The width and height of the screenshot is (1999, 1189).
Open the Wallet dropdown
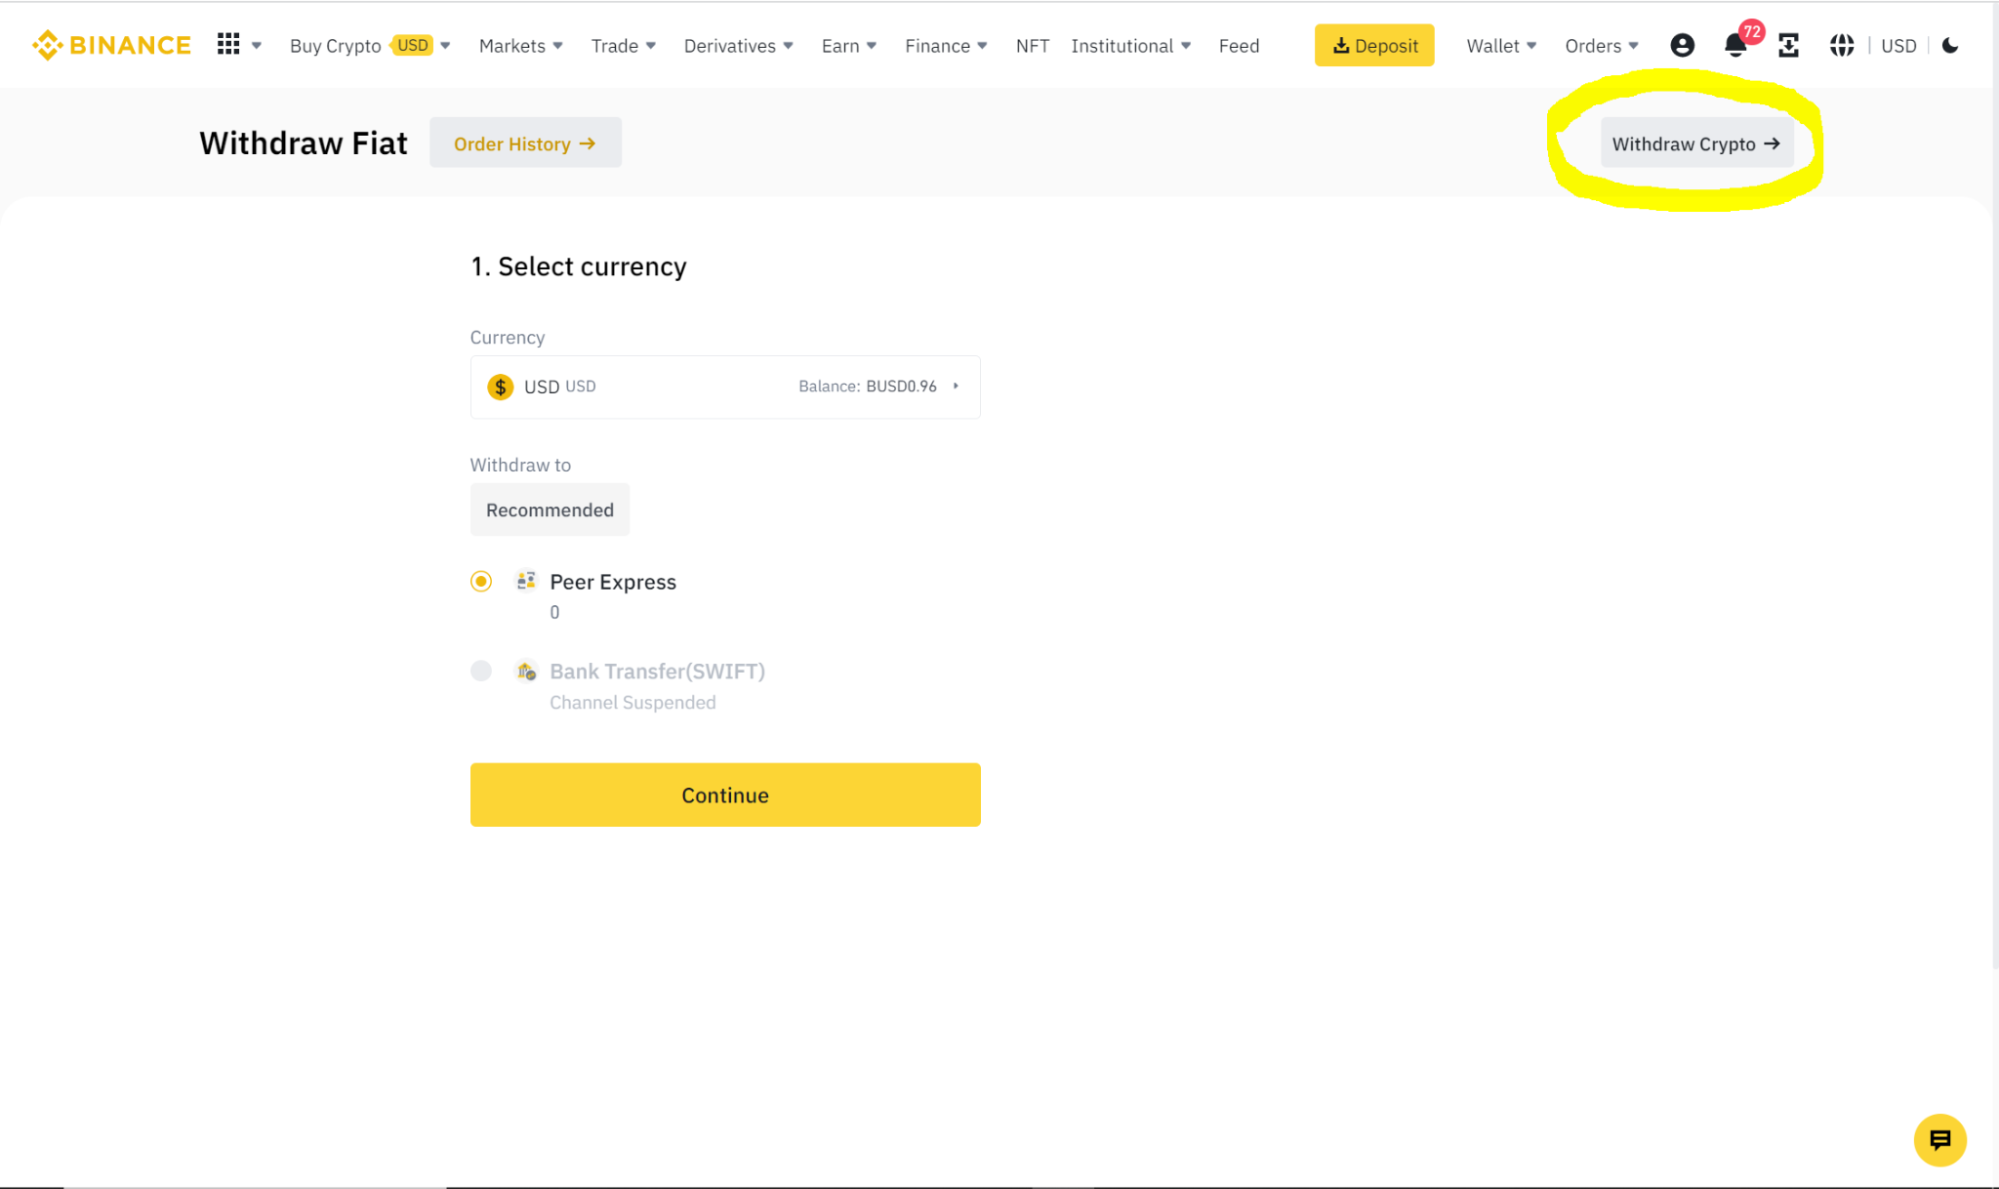(1501, 46)
